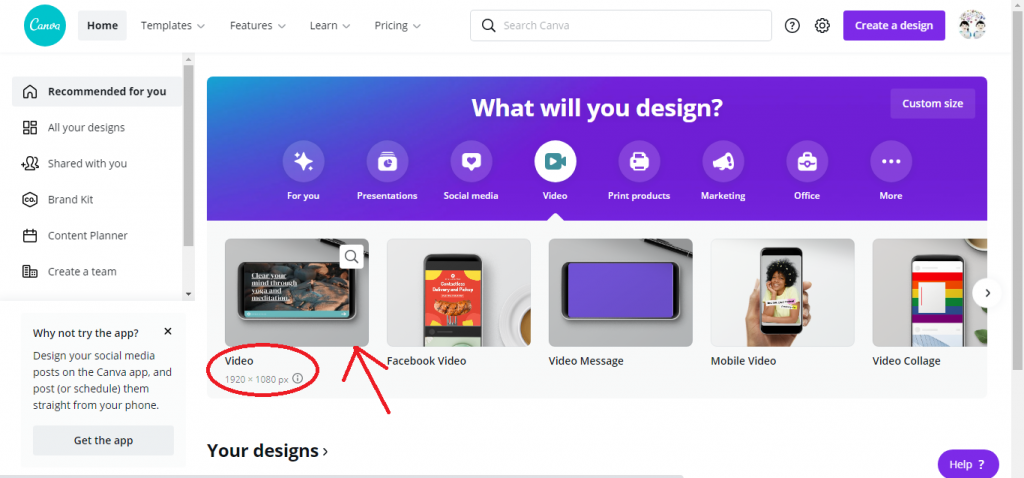Select the Presentations category icon
The width and height of the screenshot is (1024, 478).
(387, 161)
